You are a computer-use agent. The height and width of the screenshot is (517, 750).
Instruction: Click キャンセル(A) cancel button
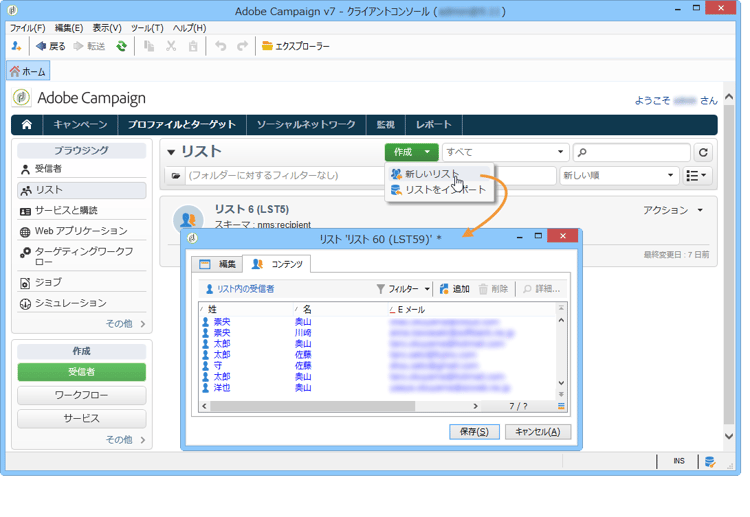[538, 432]
